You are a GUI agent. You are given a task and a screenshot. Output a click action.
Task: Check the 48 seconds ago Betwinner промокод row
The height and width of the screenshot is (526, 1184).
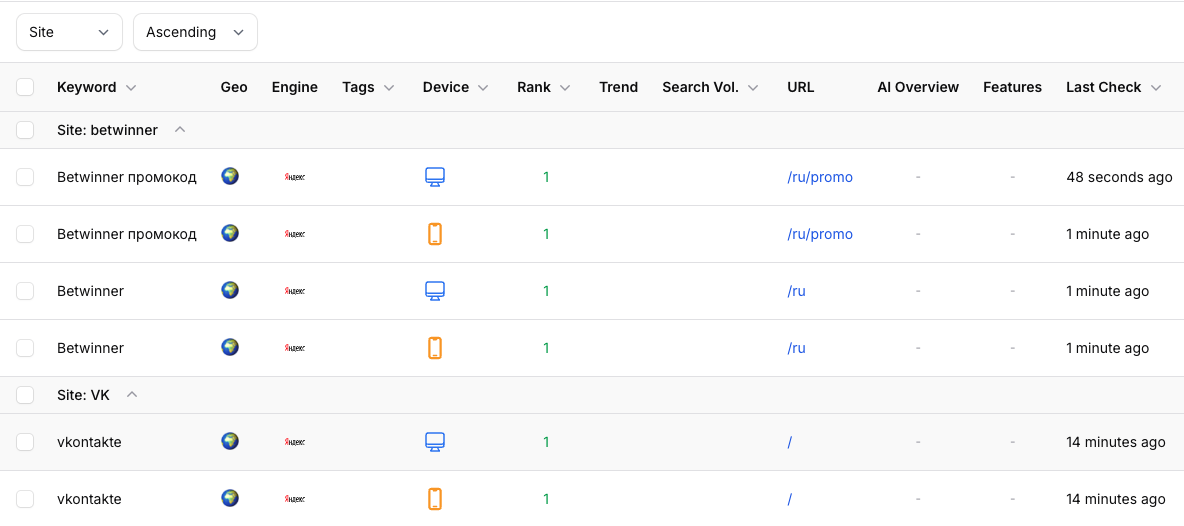pos(25,177)
